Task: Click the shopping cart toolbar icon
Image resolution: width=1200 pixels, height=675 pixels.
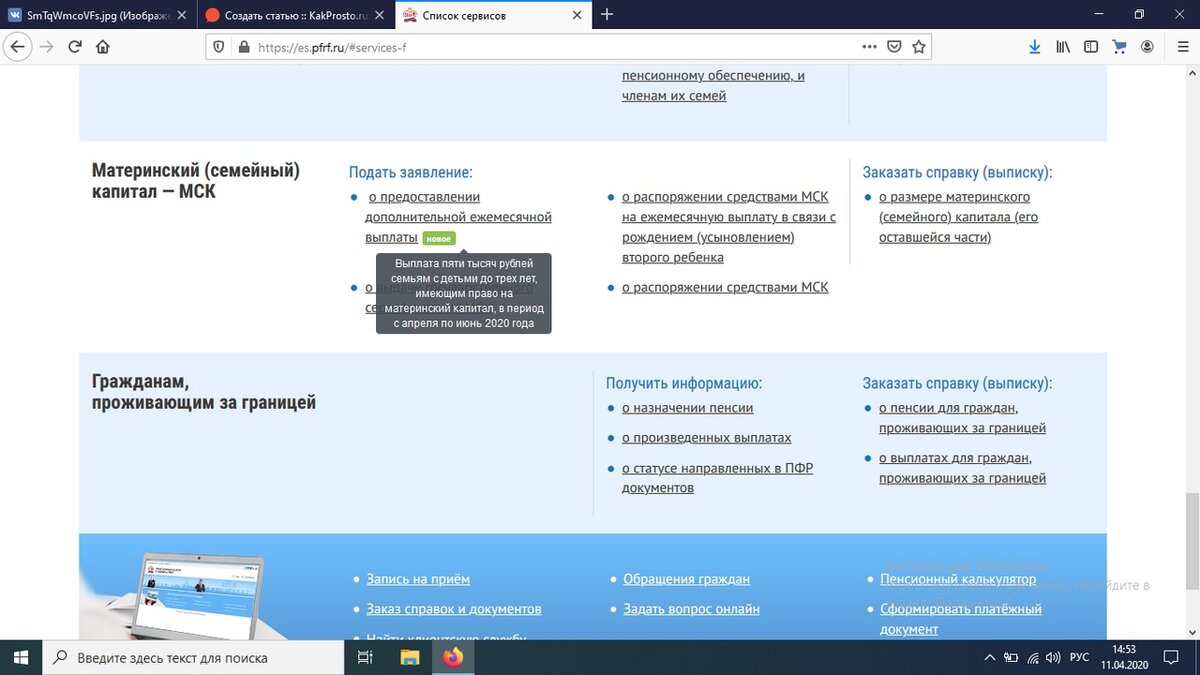Action: point(1119,47)
